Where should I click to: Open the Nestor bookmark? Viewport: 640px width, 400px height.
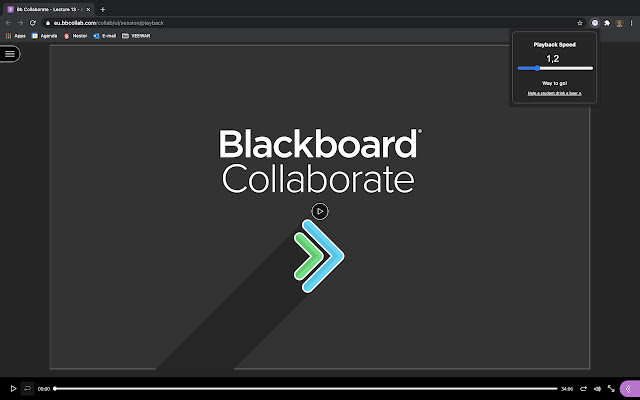76,36
